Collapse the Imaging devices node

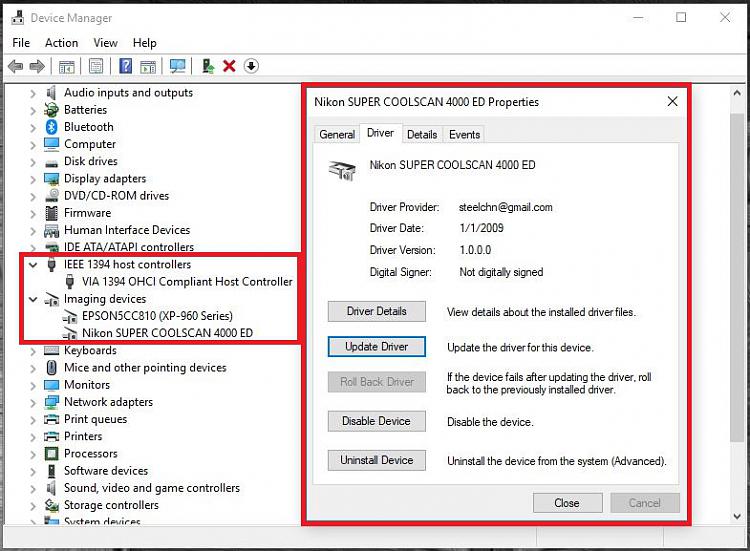click(33, 299)
